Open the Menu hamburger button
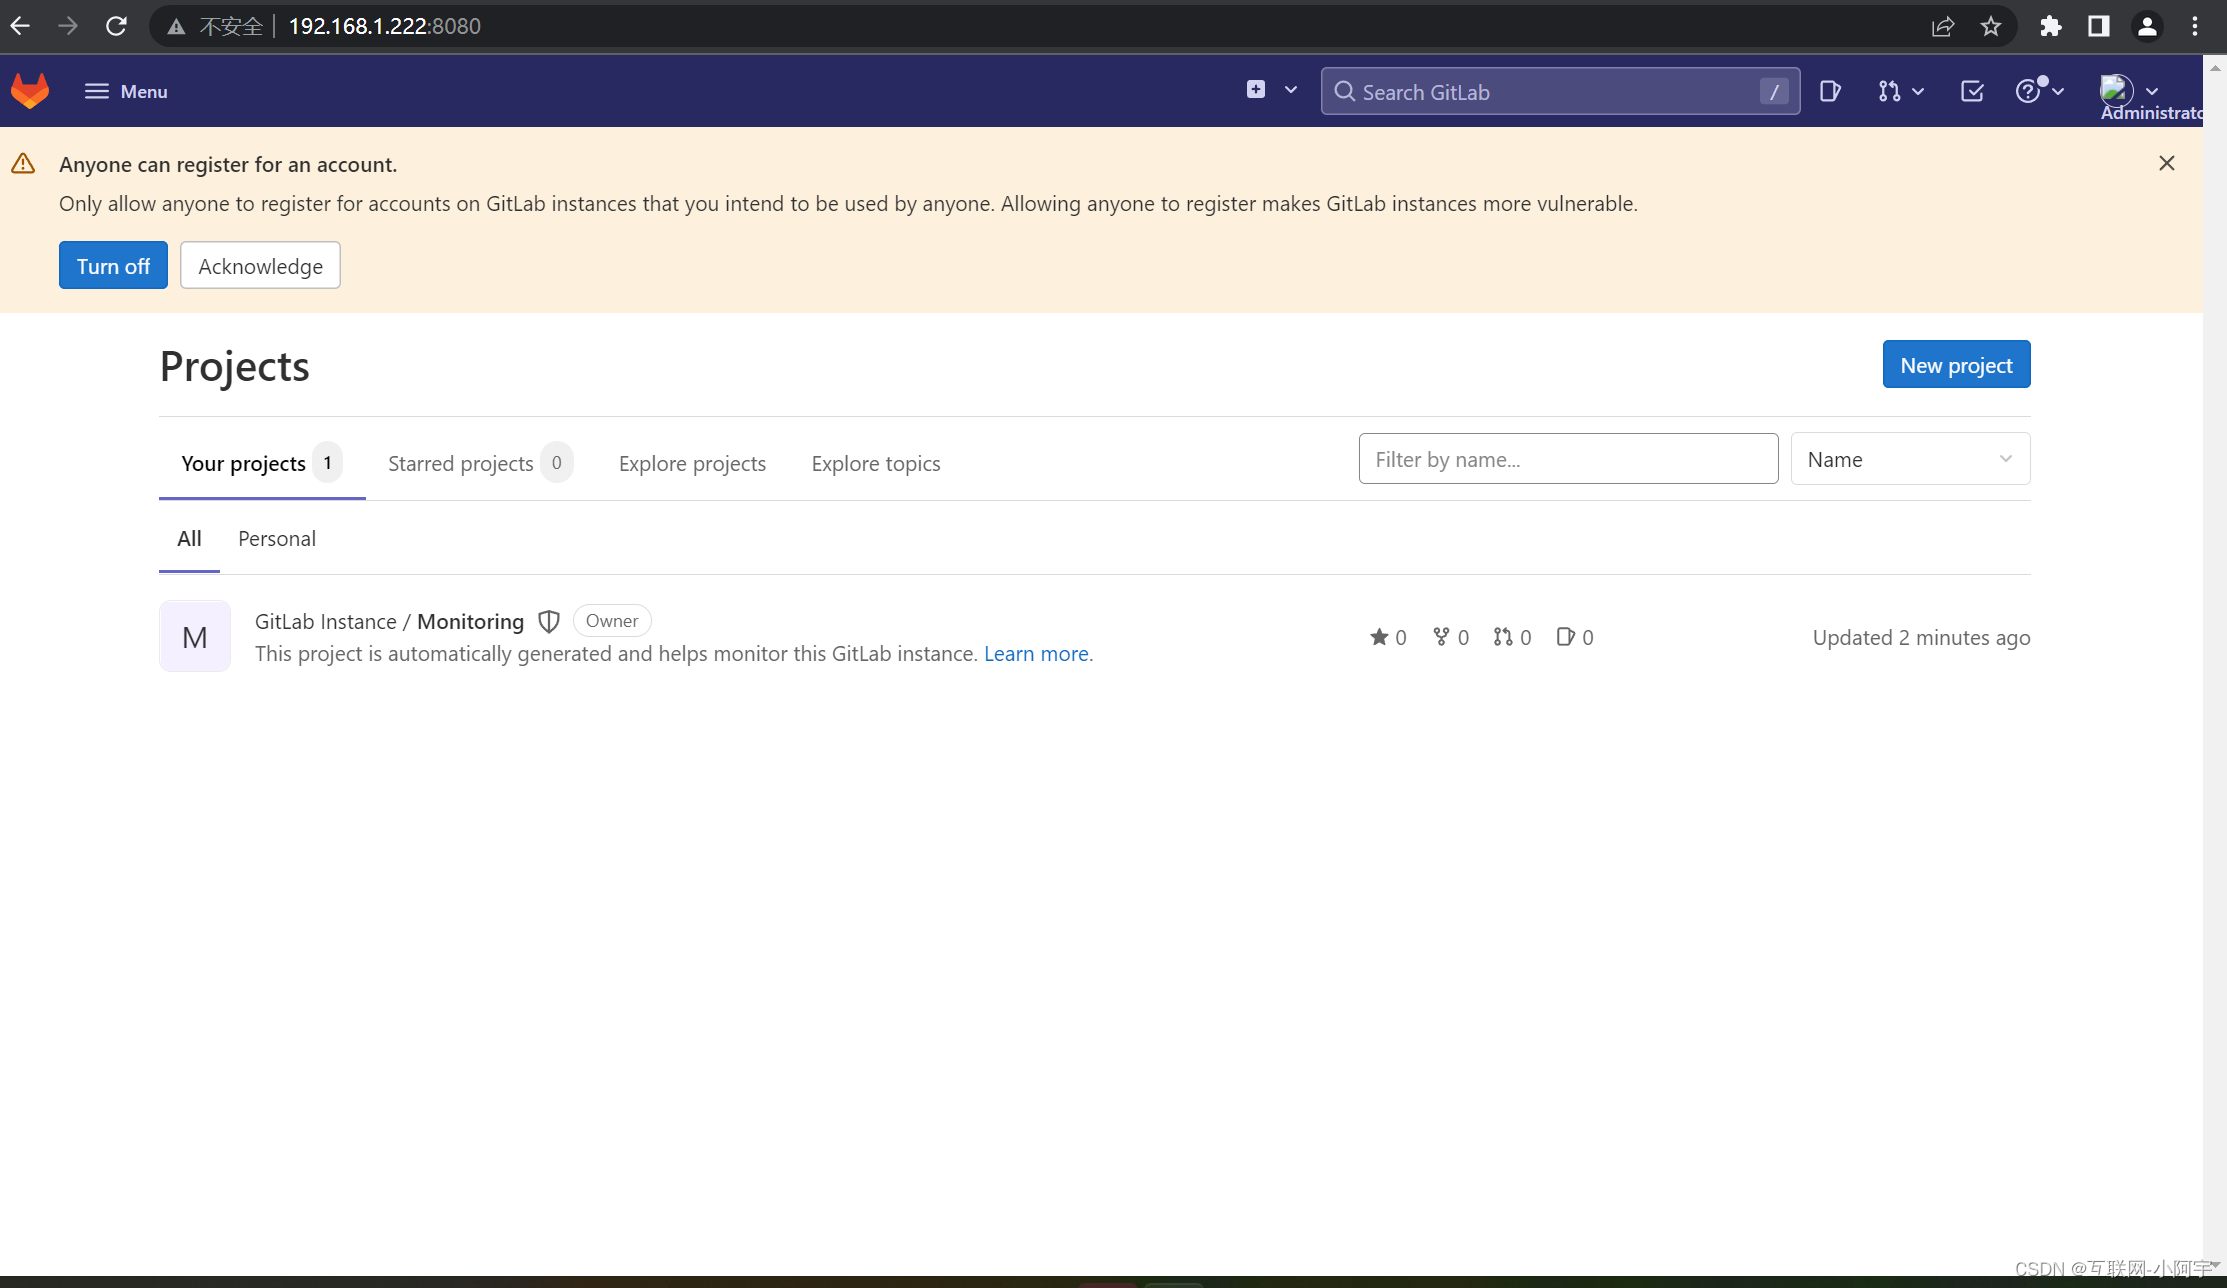2227x1288 pixels. 126,91
